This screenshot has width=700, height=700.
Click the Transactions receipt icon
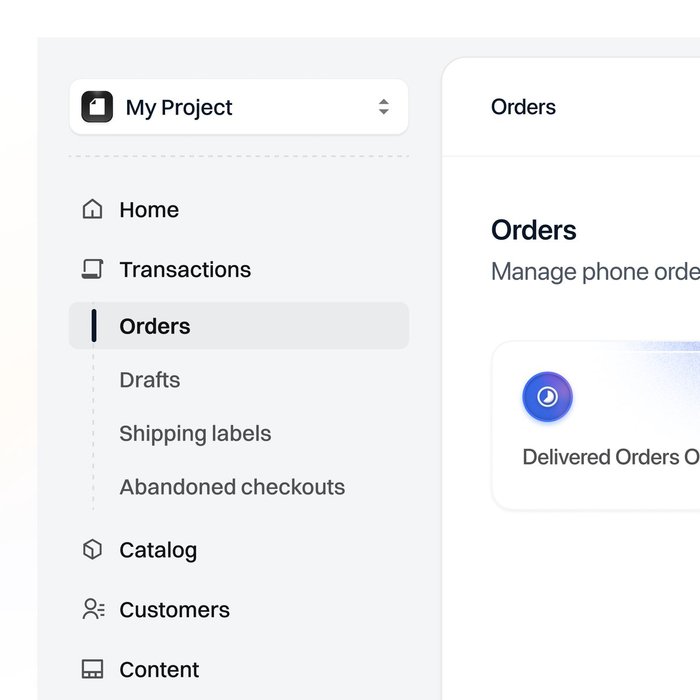point(93,269)
